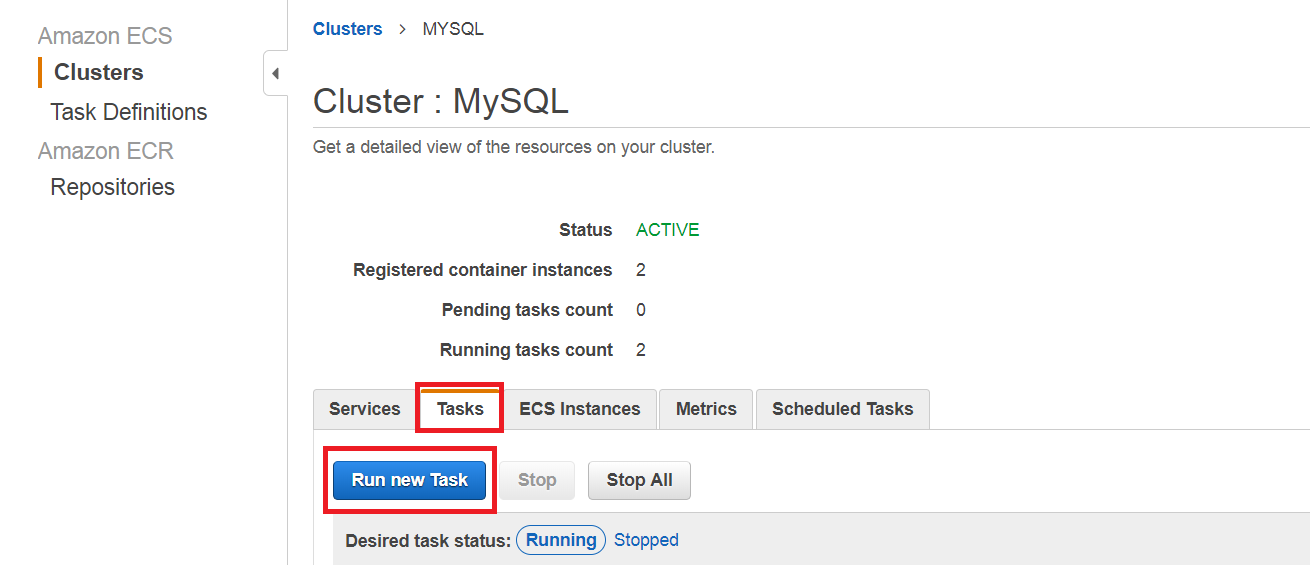Click the Amazon ECR sidebar heading
The height and width of the screenshot is (565, 1310).
tap(105, 151)
